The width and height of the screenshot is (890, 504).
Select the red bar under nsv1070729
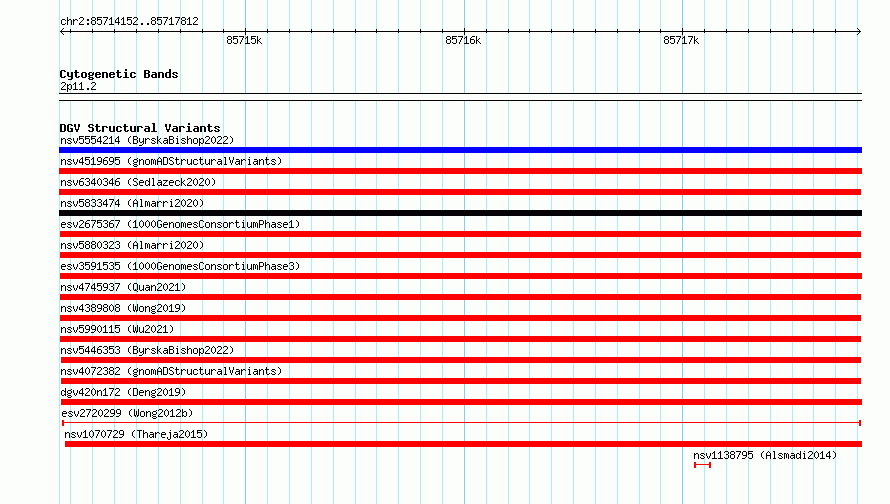click(463, 444)
